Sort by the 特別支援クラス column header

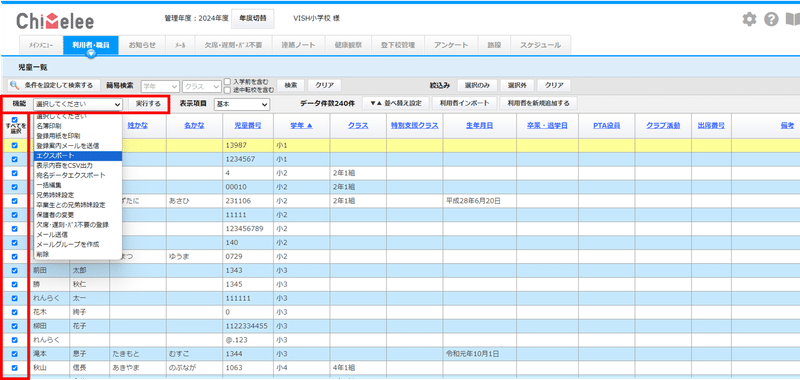point(414,125)
